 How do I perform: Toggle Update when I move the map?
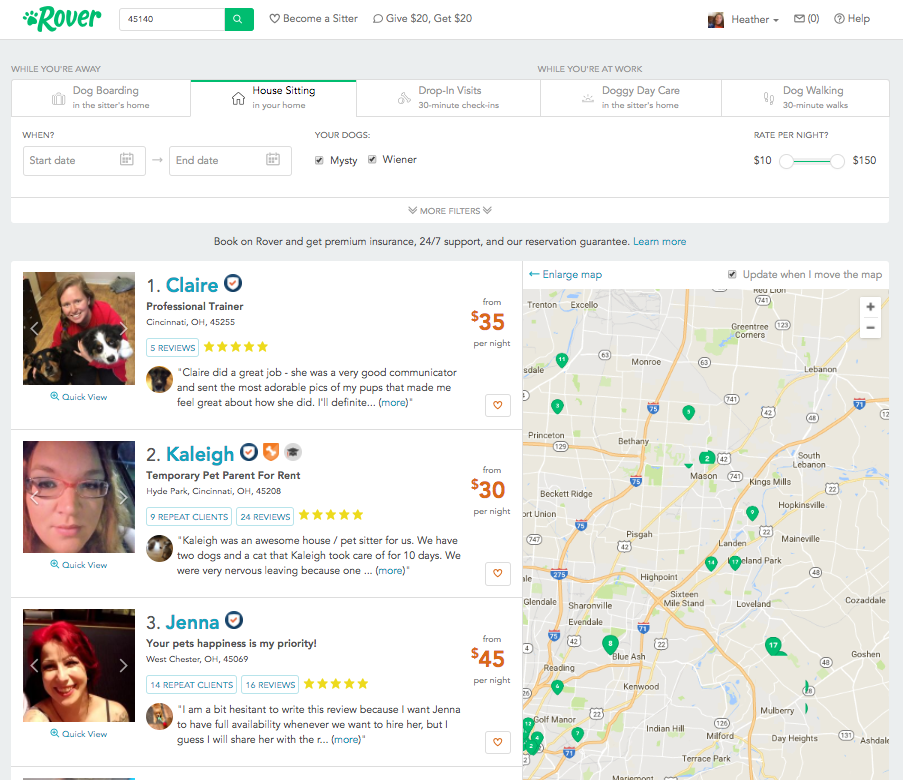732,274
